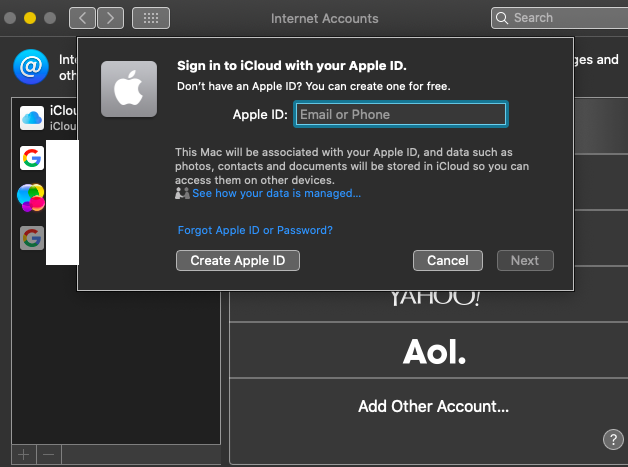This screenshot has width=628, height=467.
Task: Add an account with plus button
Action: [24, 455]
